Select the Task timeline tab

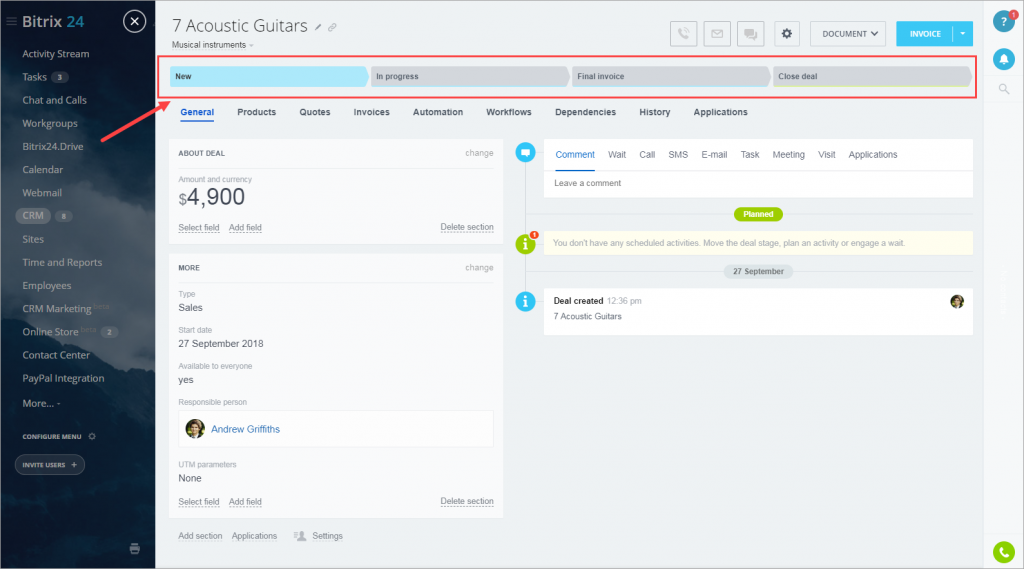click(x=750, y=155)
